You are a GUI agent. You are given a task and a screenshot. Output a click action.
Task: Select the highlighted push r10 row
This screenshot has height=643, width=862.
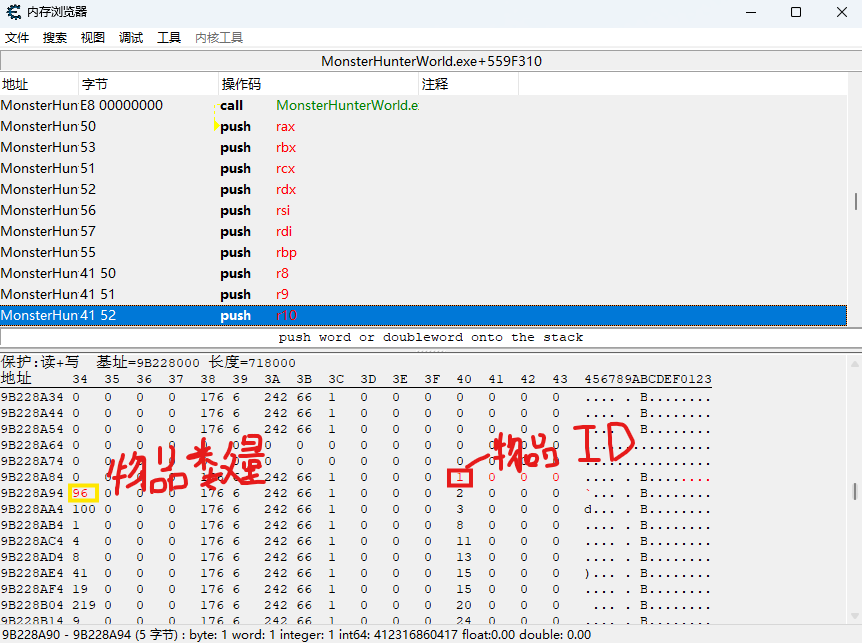pos(300,315)
